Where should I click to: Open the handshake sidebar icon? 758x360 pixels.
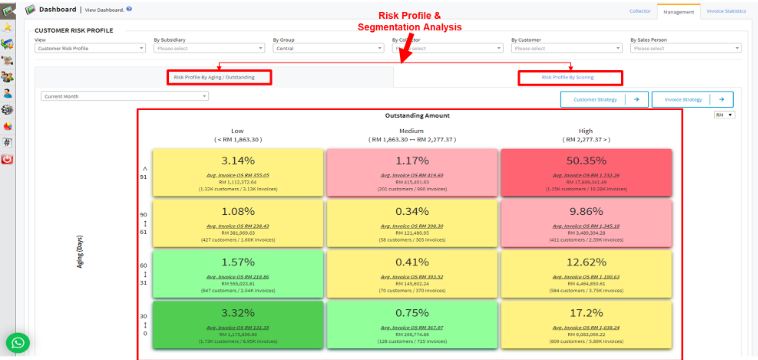click(7, 60)
